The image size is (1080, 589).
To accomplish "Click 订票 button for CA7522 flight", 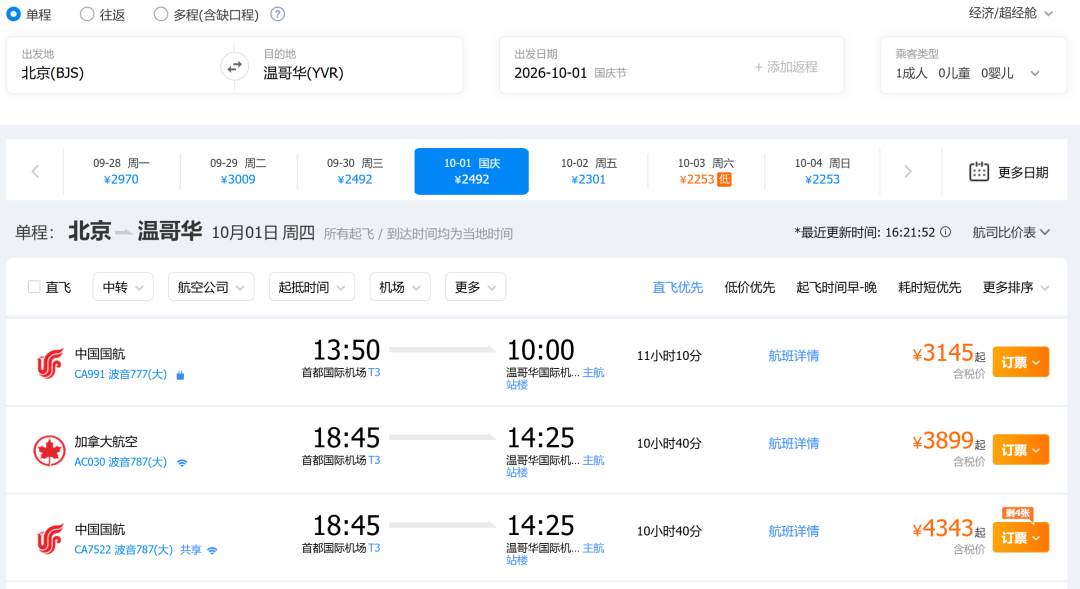I will (1021, 538).
